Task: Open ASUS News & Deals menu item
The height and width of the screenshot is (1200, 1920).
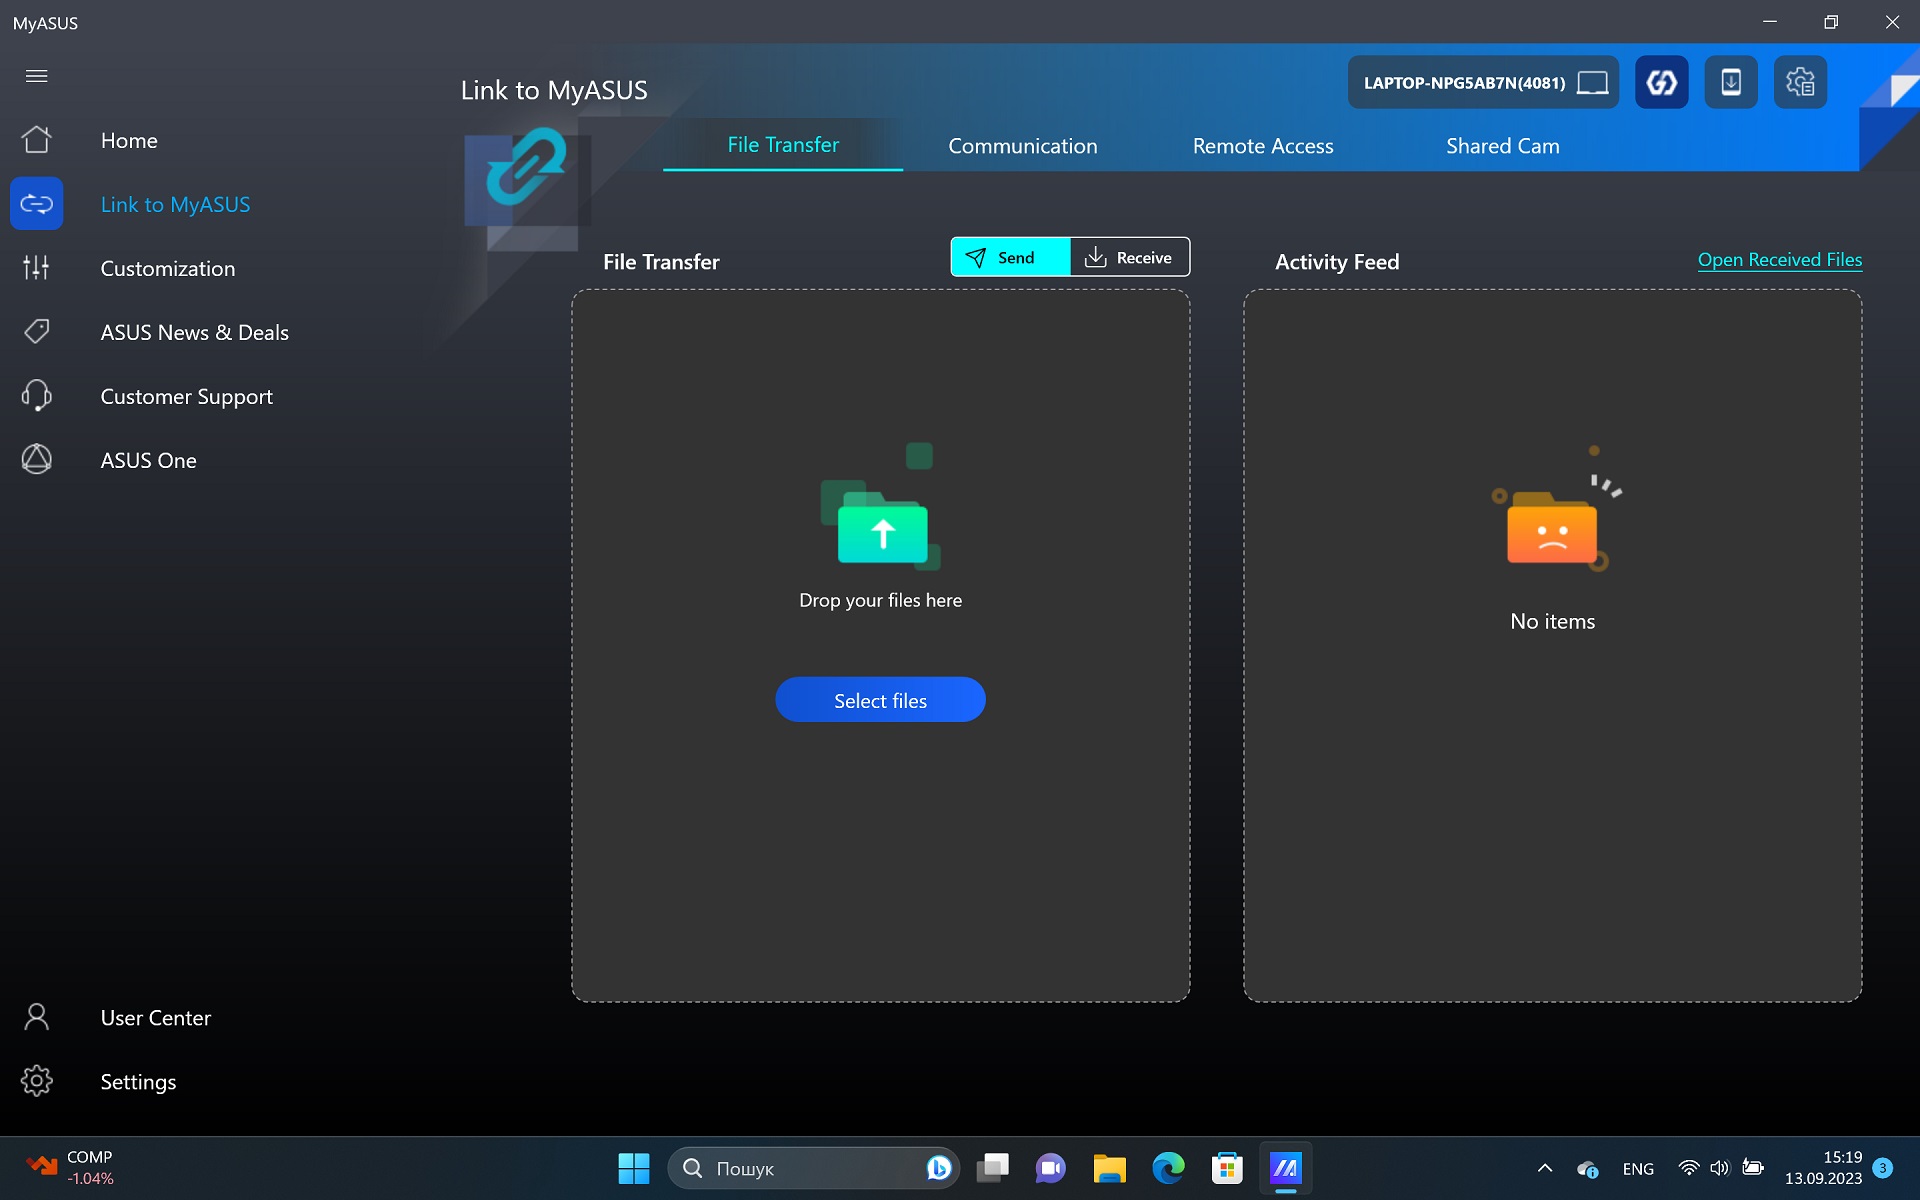Action: [194, 332]
